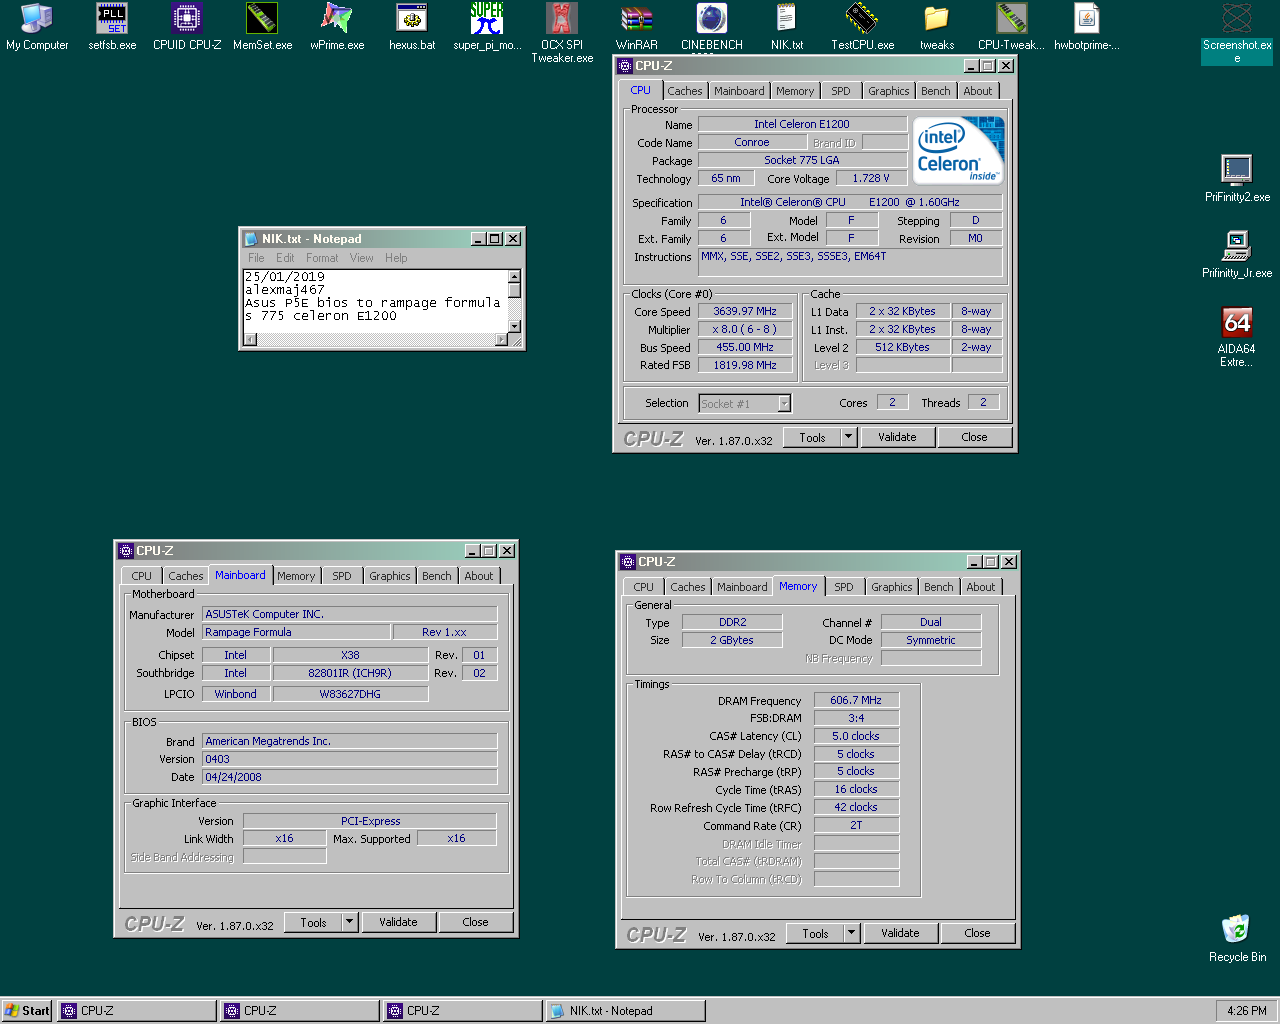1280x1024 pixels.
Task: Expand Tools dropdown arrow in CPU tab window
Action: (x=849, y=437)
